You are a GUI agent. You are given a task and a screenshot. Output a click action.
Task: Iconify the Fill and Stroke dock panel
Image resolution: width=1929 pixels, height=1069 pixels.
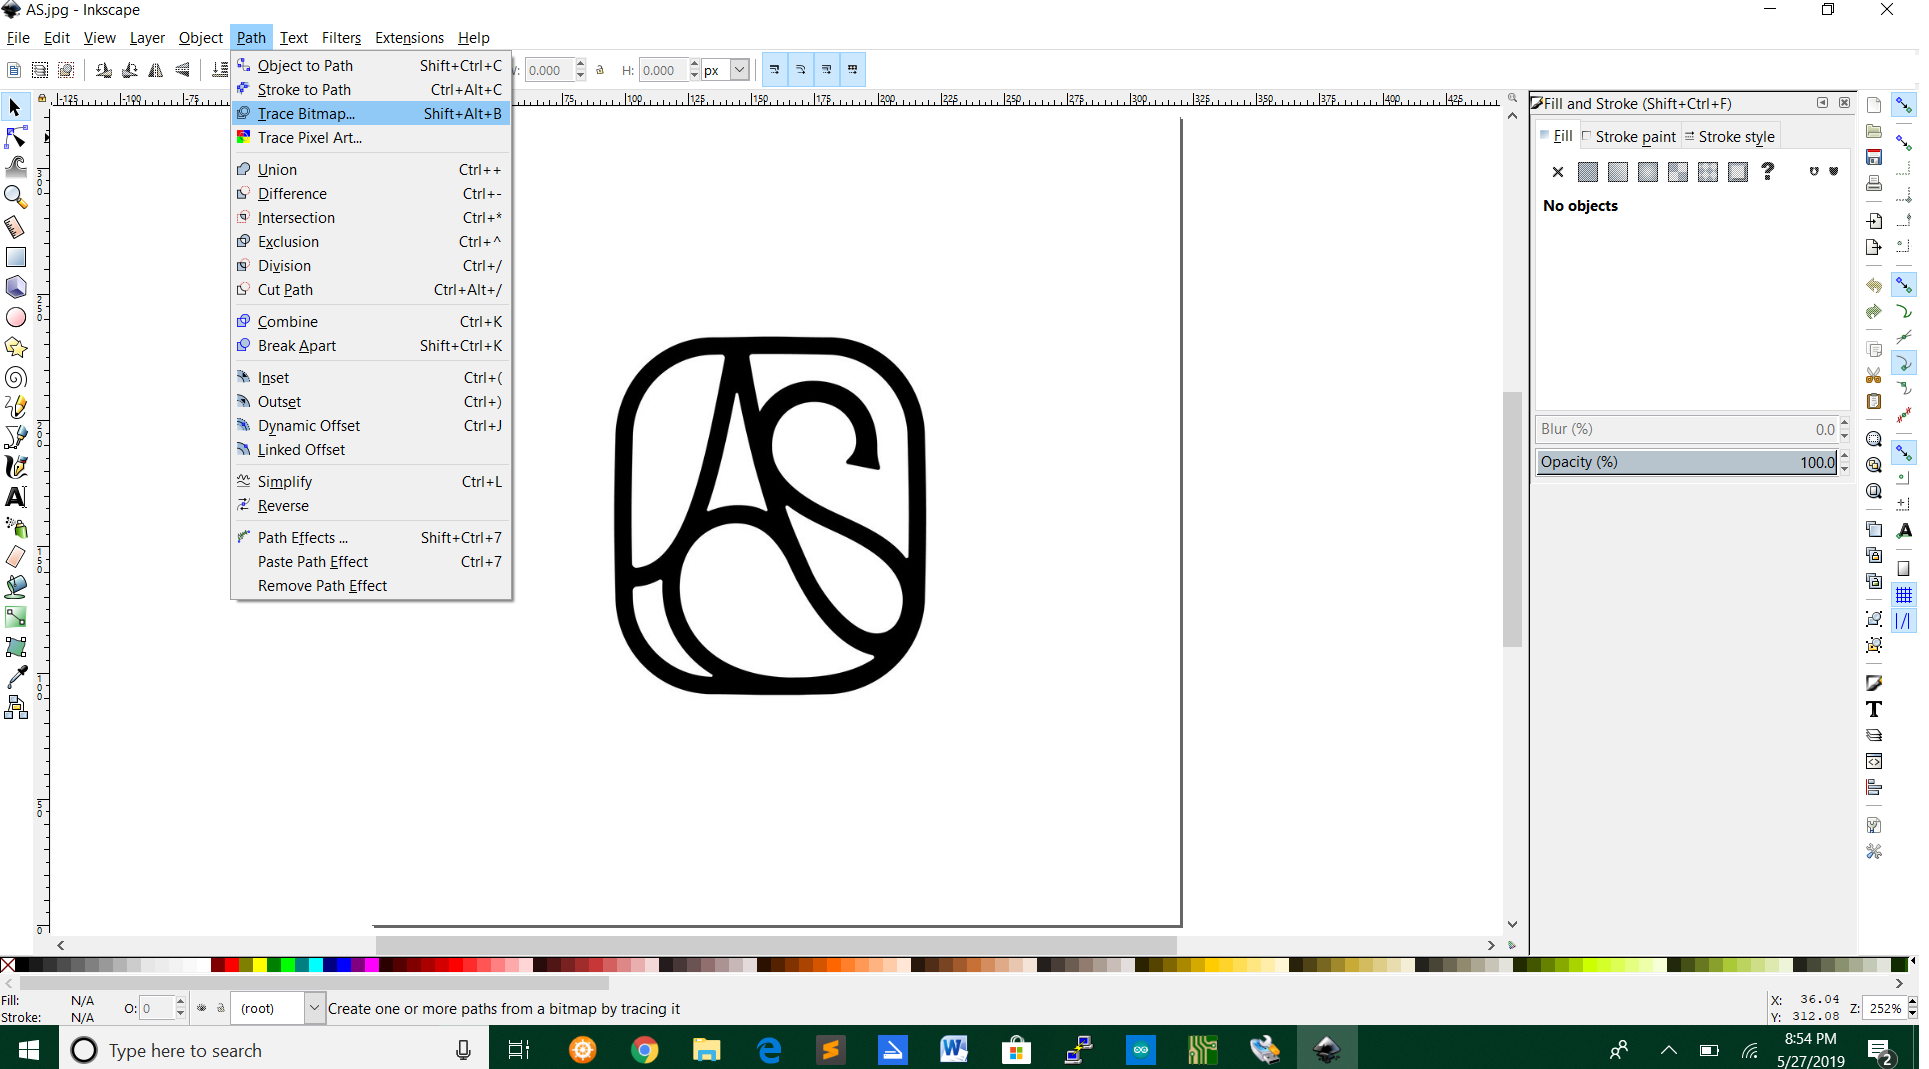click(1822, 103)
